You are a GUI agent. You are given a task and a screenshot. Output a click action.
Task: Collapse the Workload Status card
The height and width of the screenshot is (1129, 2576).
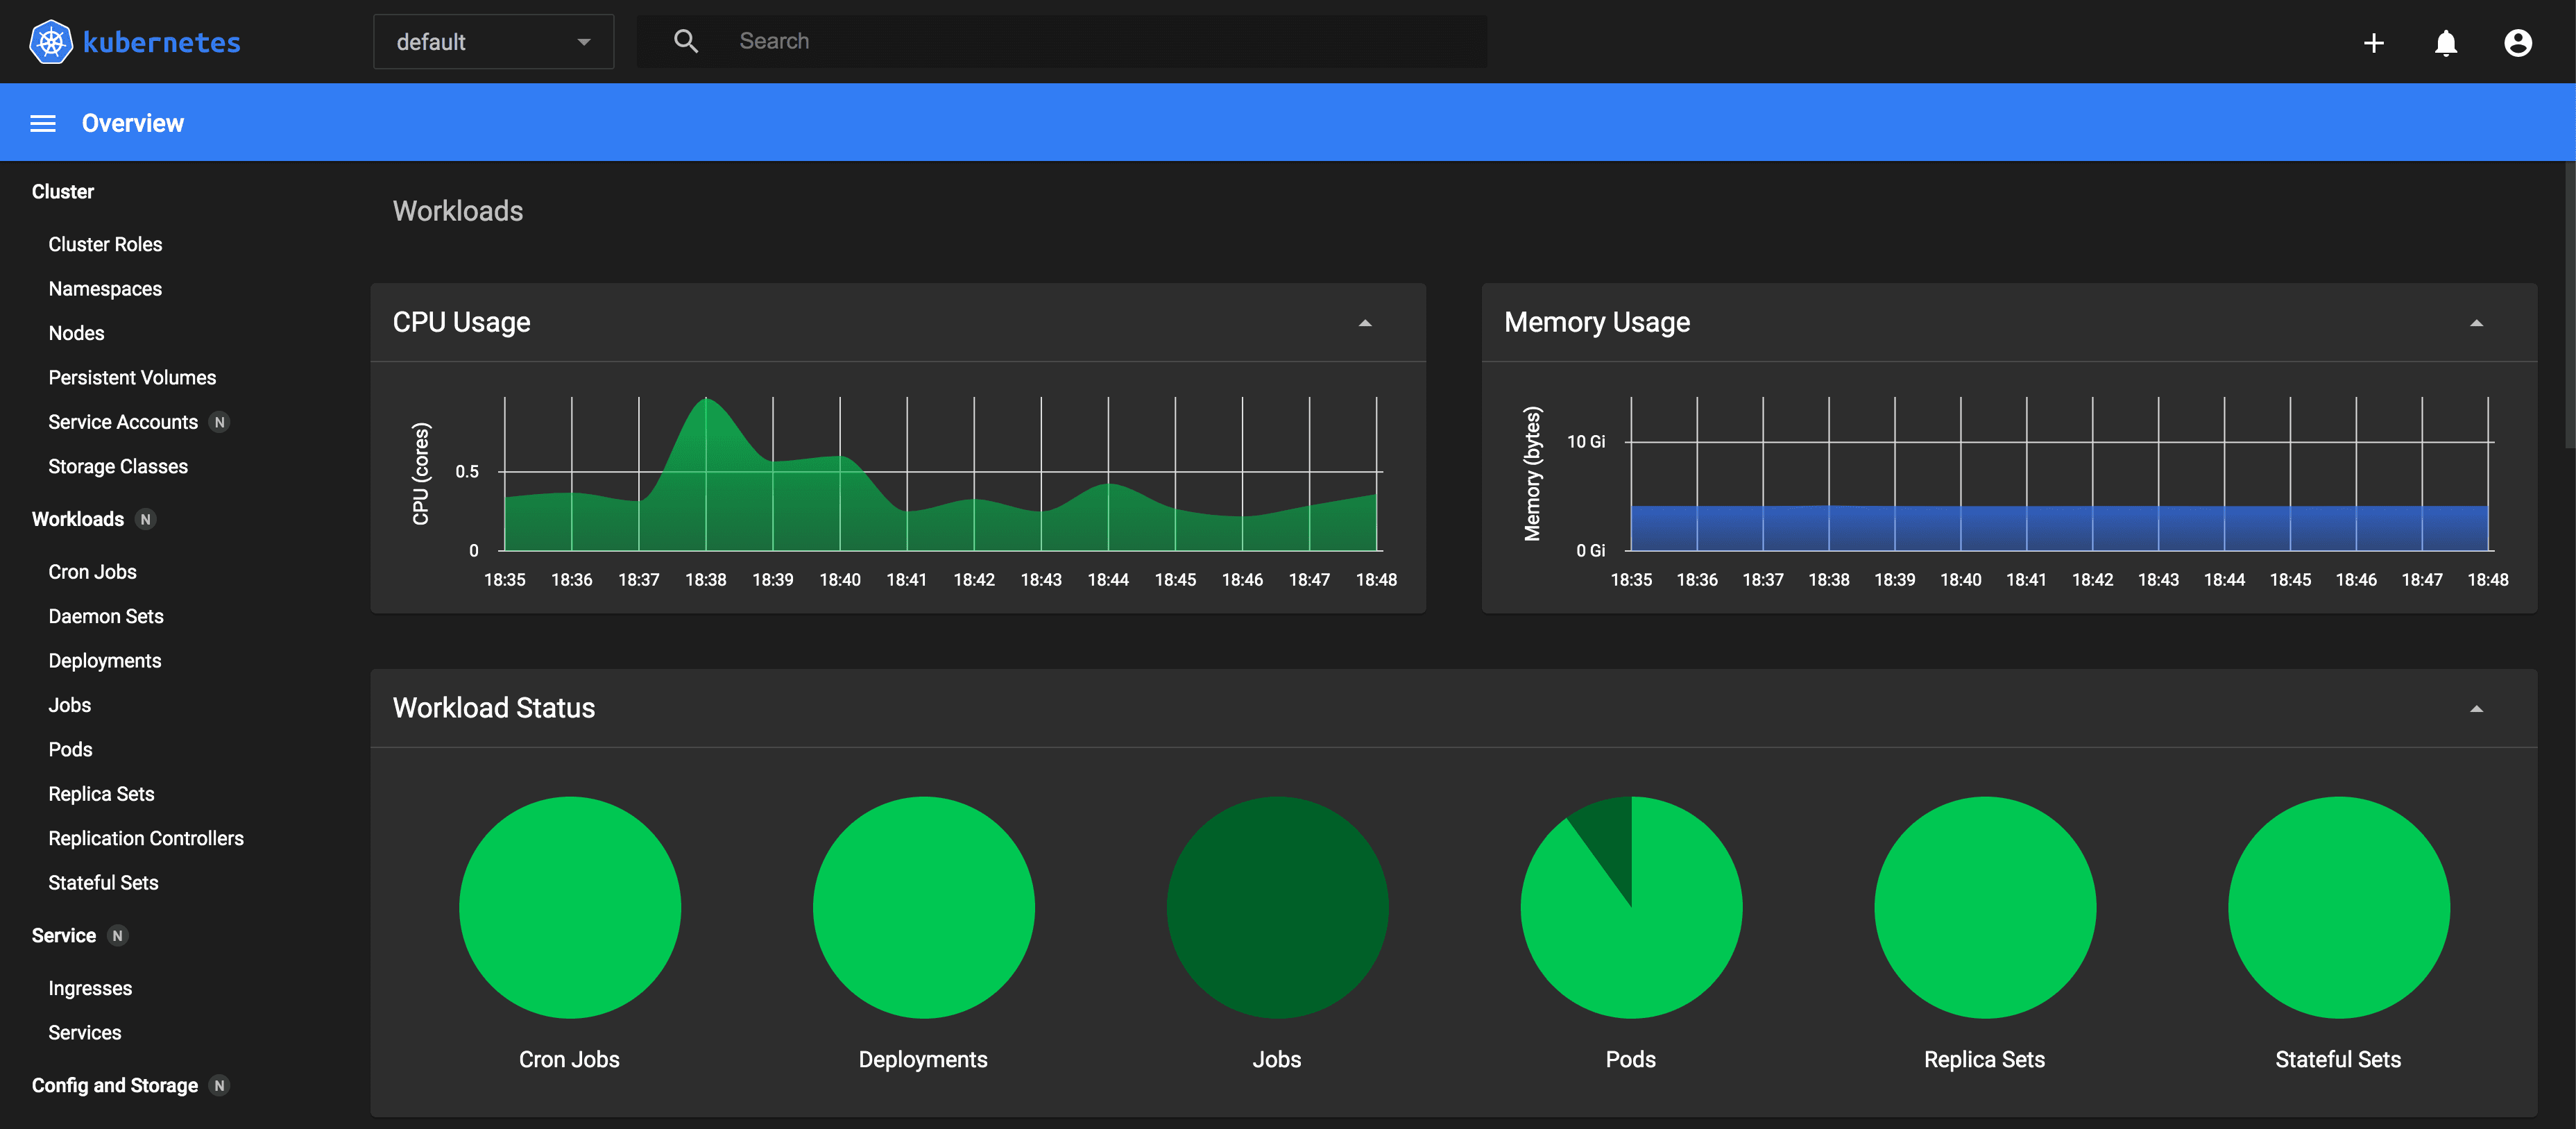tap(2476, 709)
